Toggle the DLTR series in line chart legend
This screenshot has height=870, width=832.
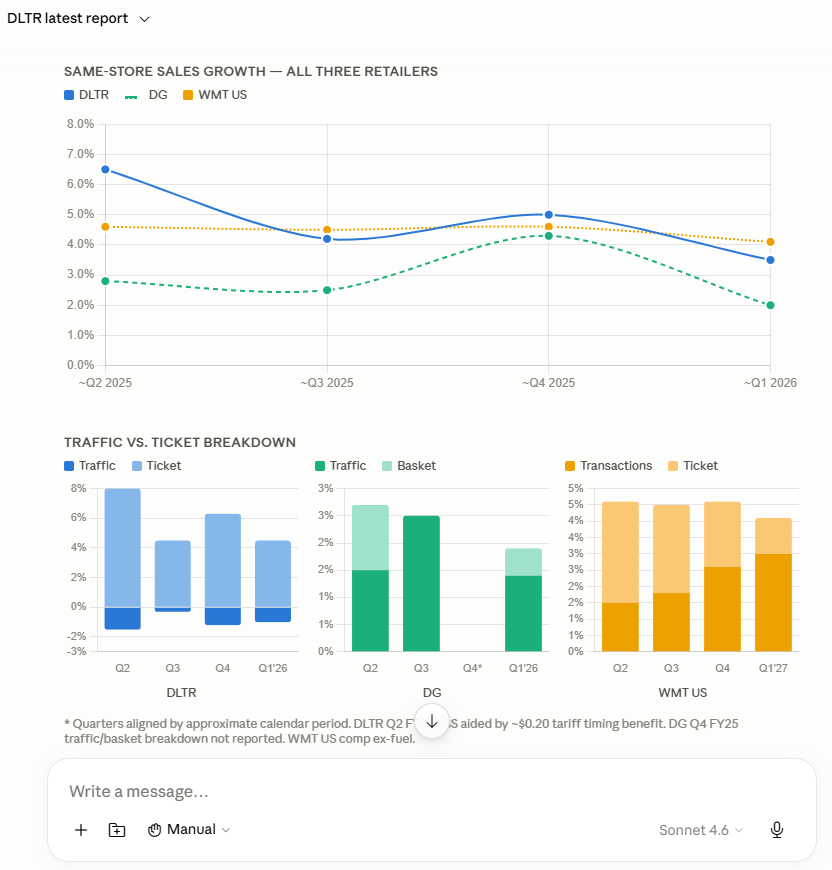87,95
